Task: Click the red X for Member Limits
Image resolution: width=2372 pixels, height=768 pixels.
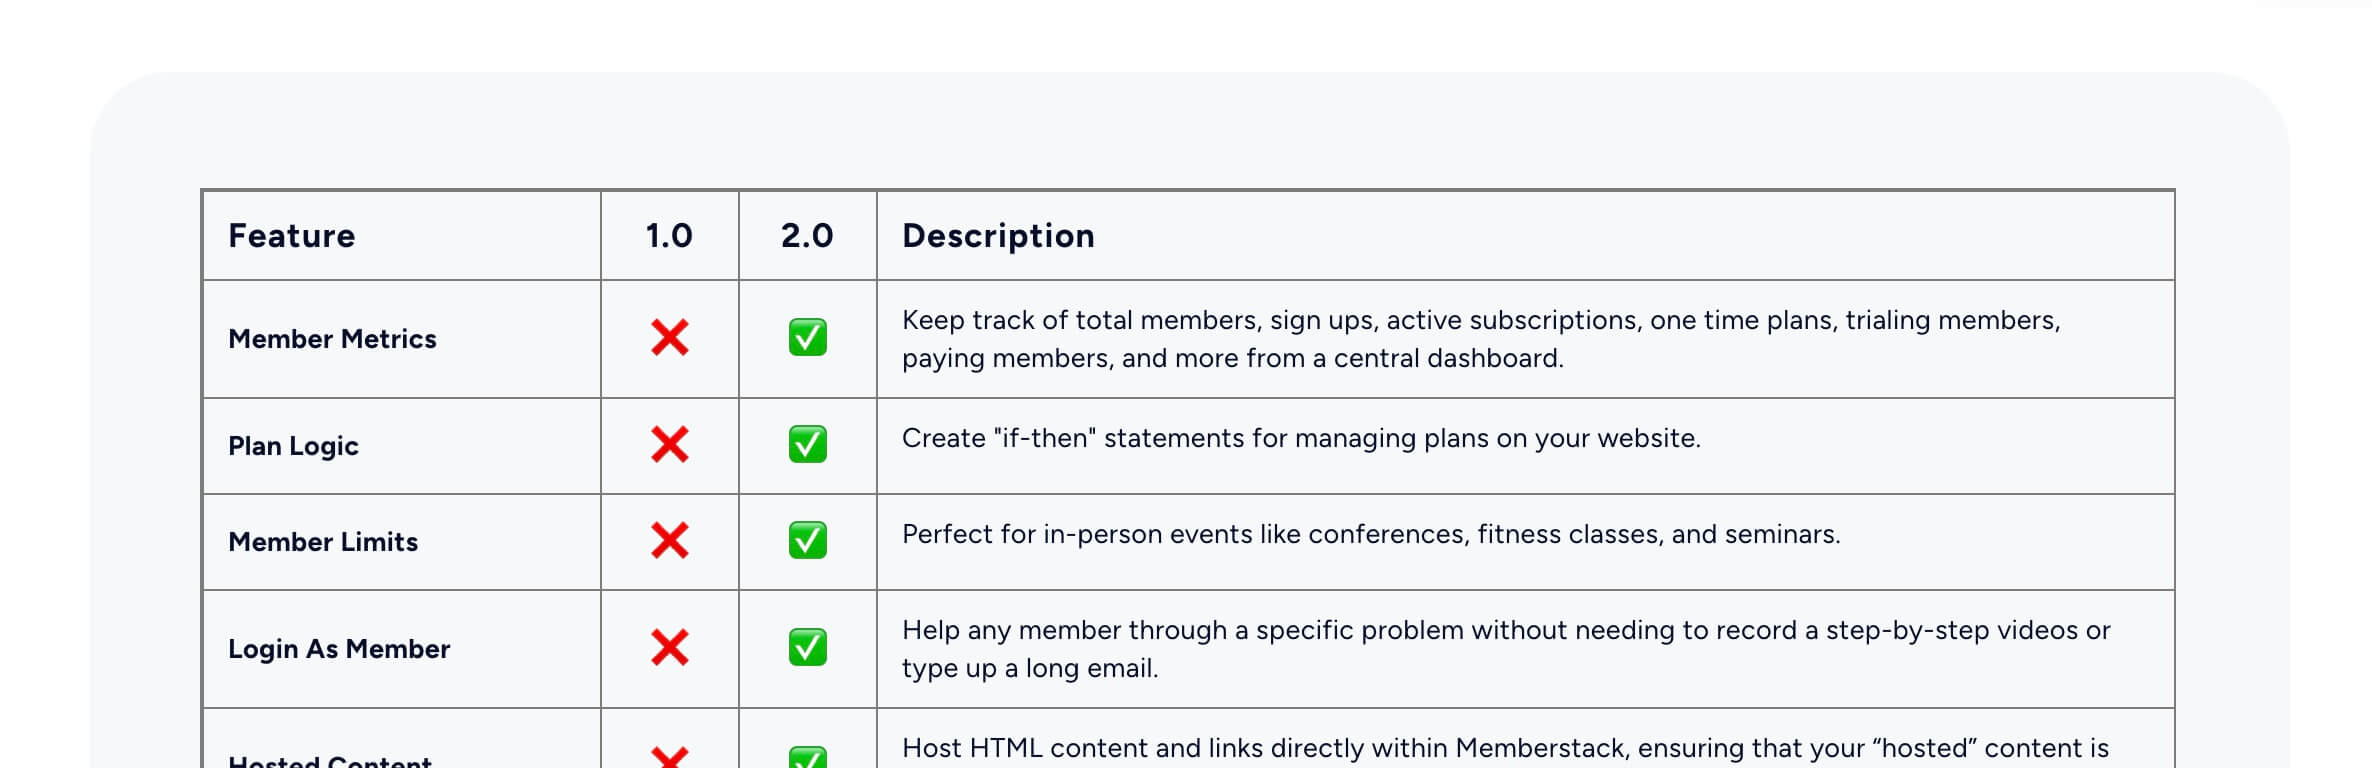Action: pos(669,540)
